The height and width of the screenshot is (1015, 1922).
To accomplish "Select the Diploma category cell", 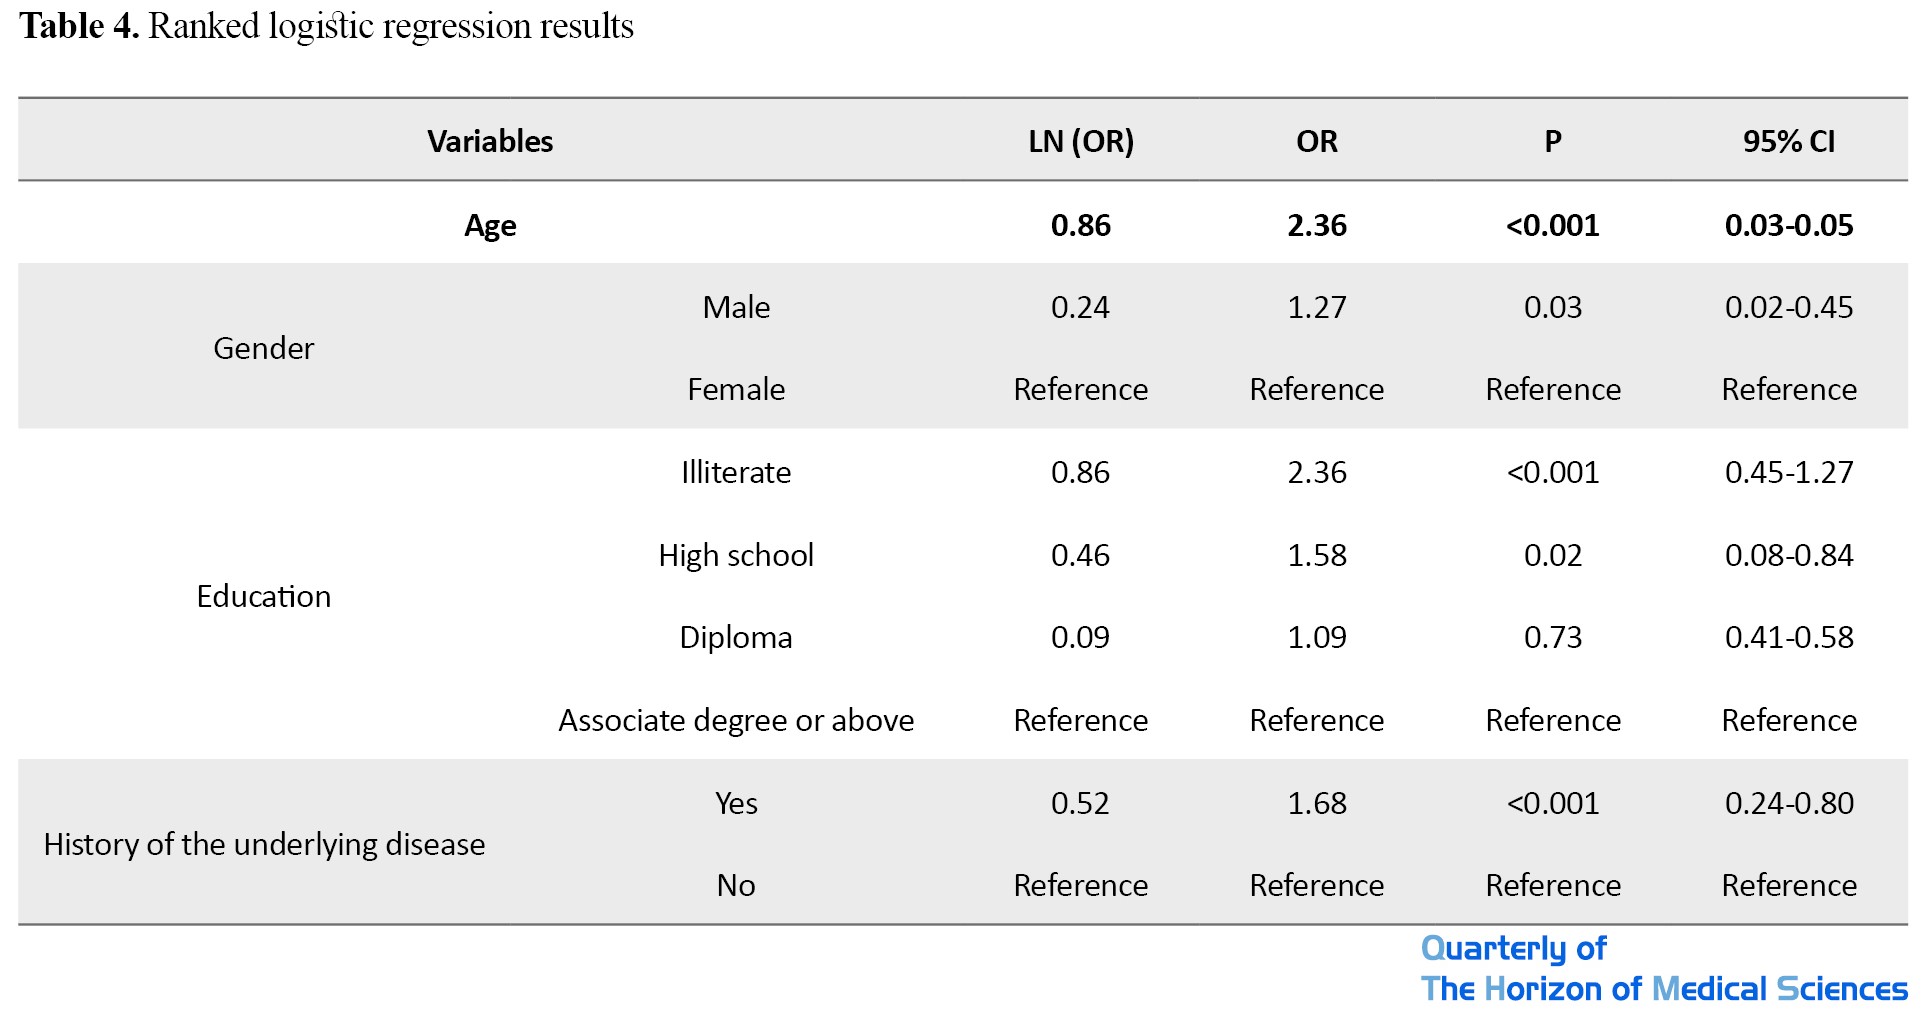I will pos(736,637).
